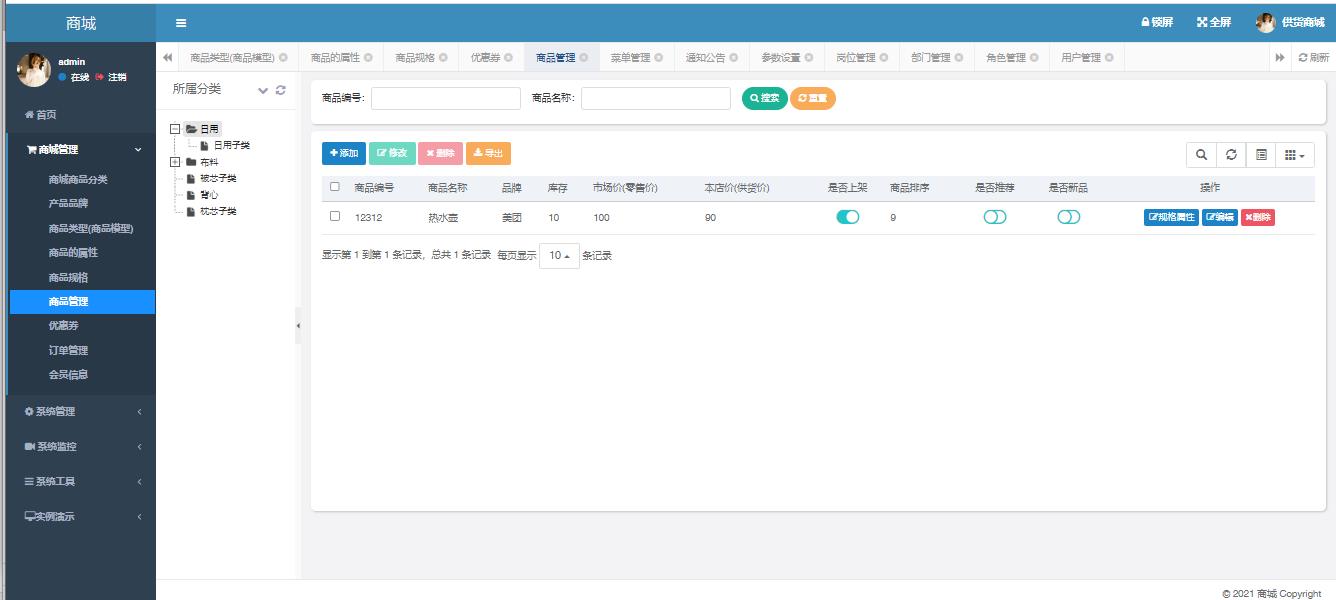Open 订单管理 in the sidebar menu

pyautogui.click(x=68, y=350)
